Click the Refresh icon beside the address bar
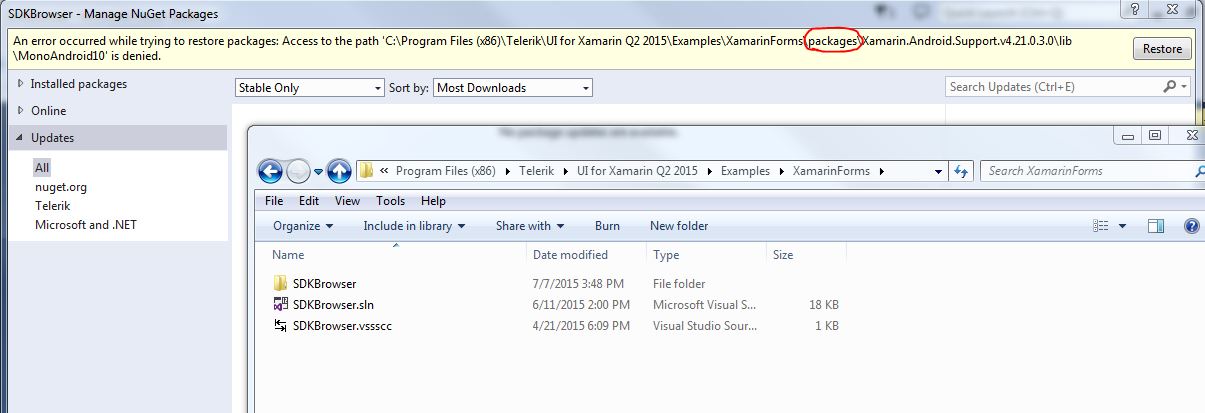1205x413 pixels. point(960,171)
